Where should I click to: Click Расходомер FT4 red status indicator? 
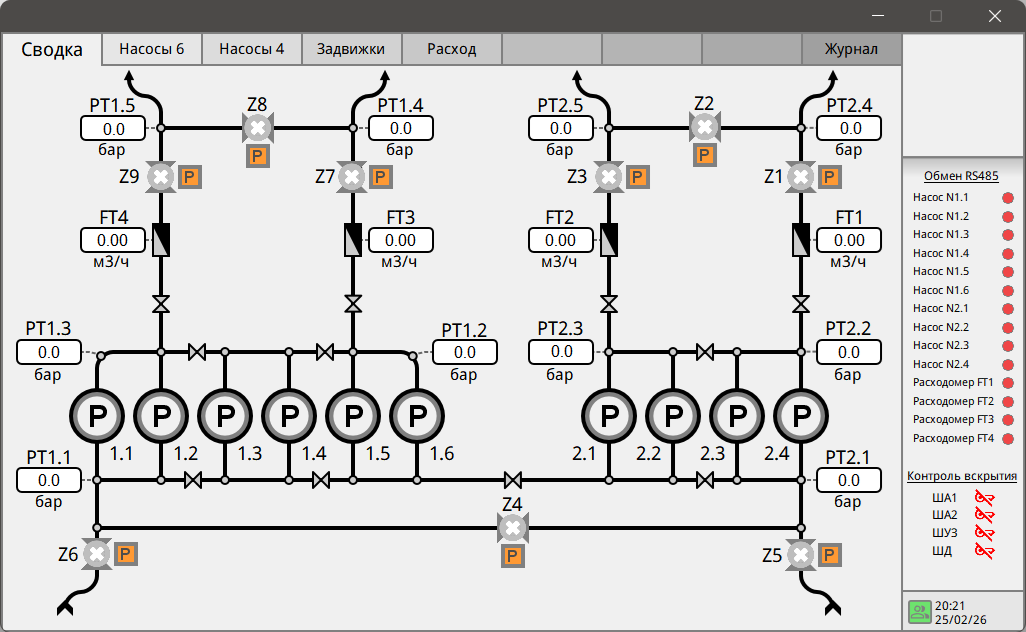point(1008,438)
